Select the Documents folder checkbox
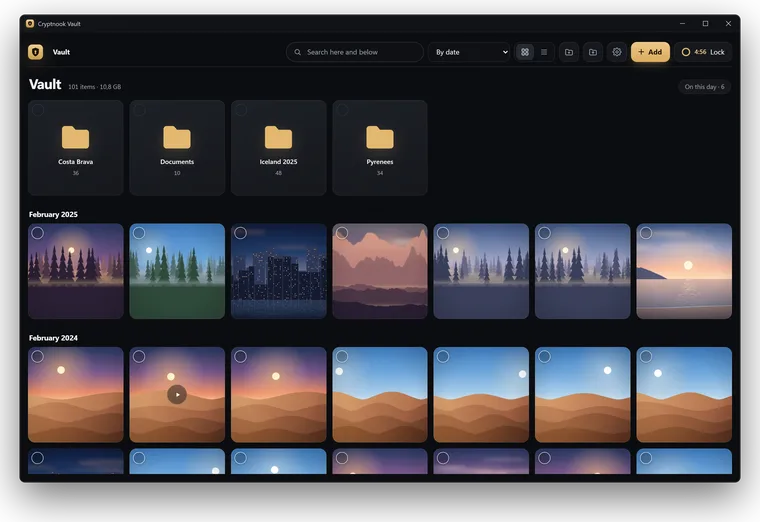760x522 pixels. coord(139,110)
